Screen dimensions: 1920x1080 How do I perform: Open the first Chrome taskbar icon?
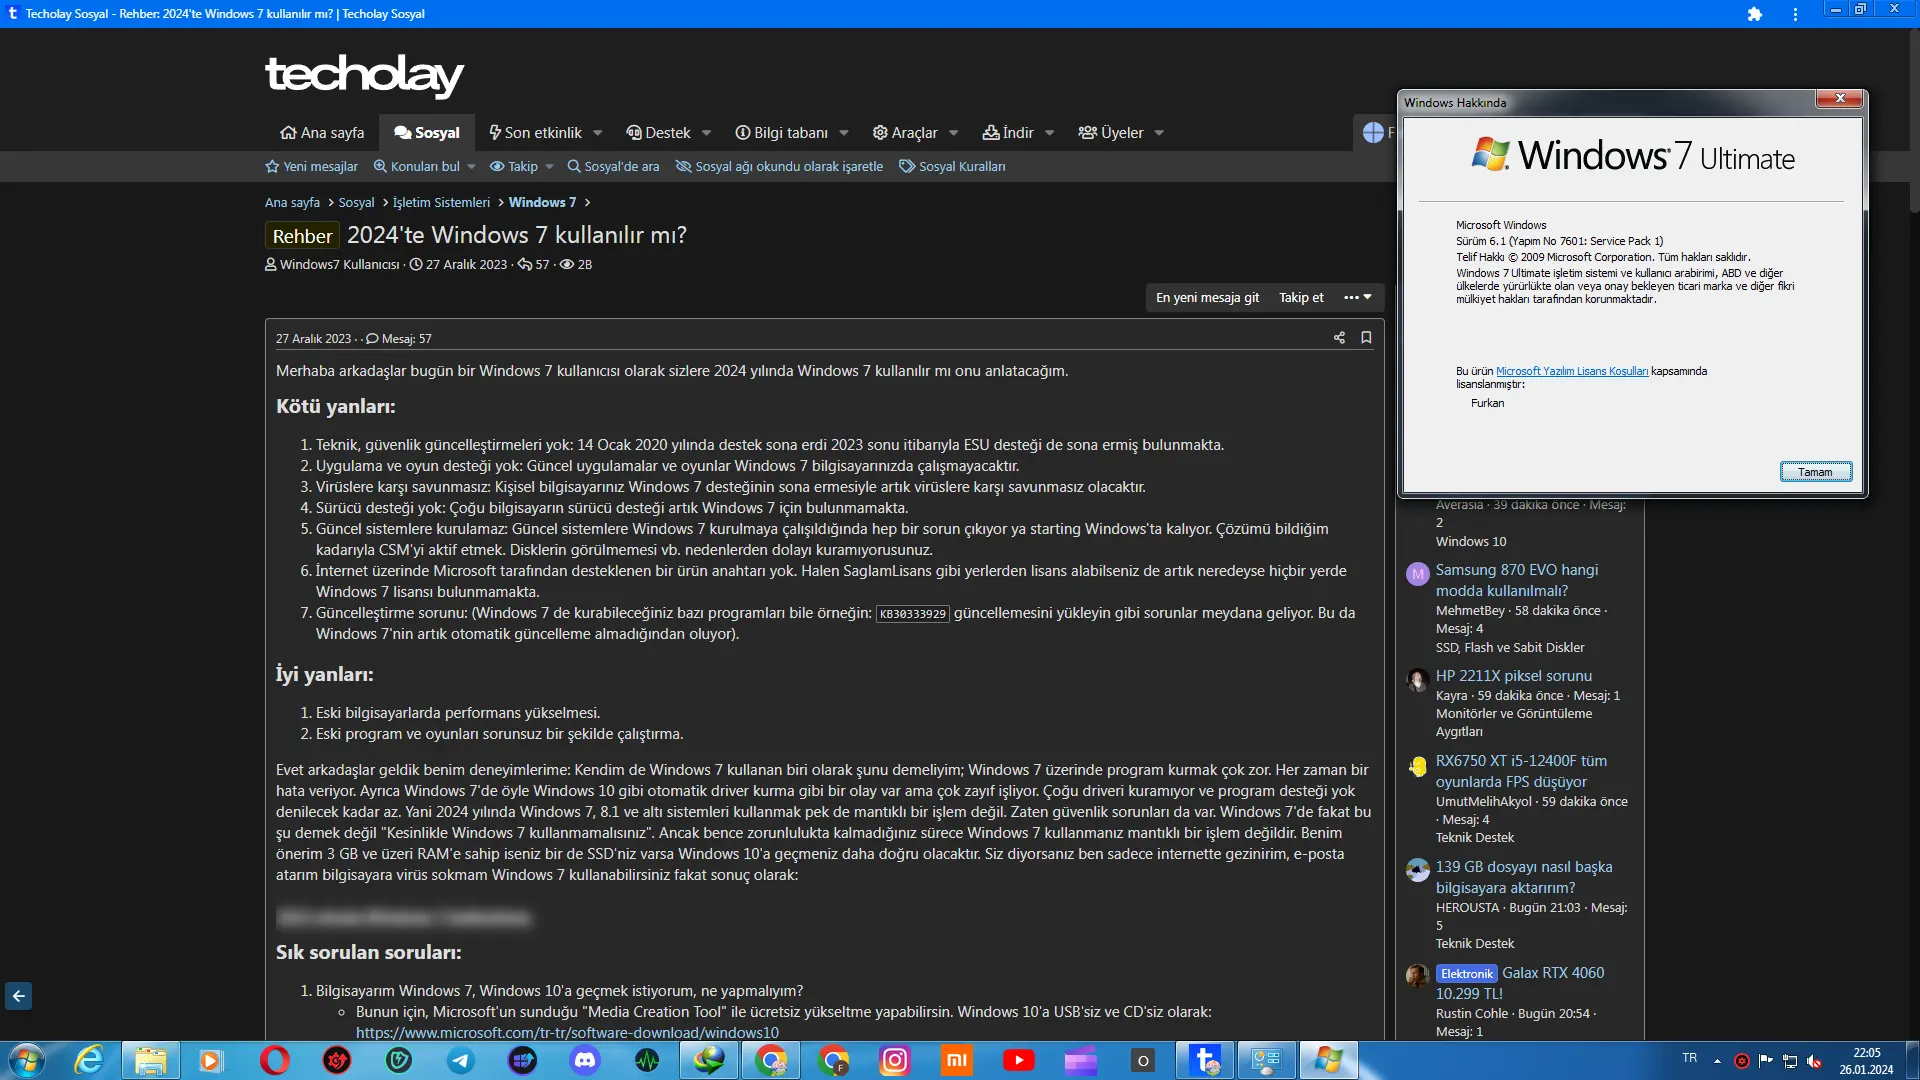coord(771,1060)
